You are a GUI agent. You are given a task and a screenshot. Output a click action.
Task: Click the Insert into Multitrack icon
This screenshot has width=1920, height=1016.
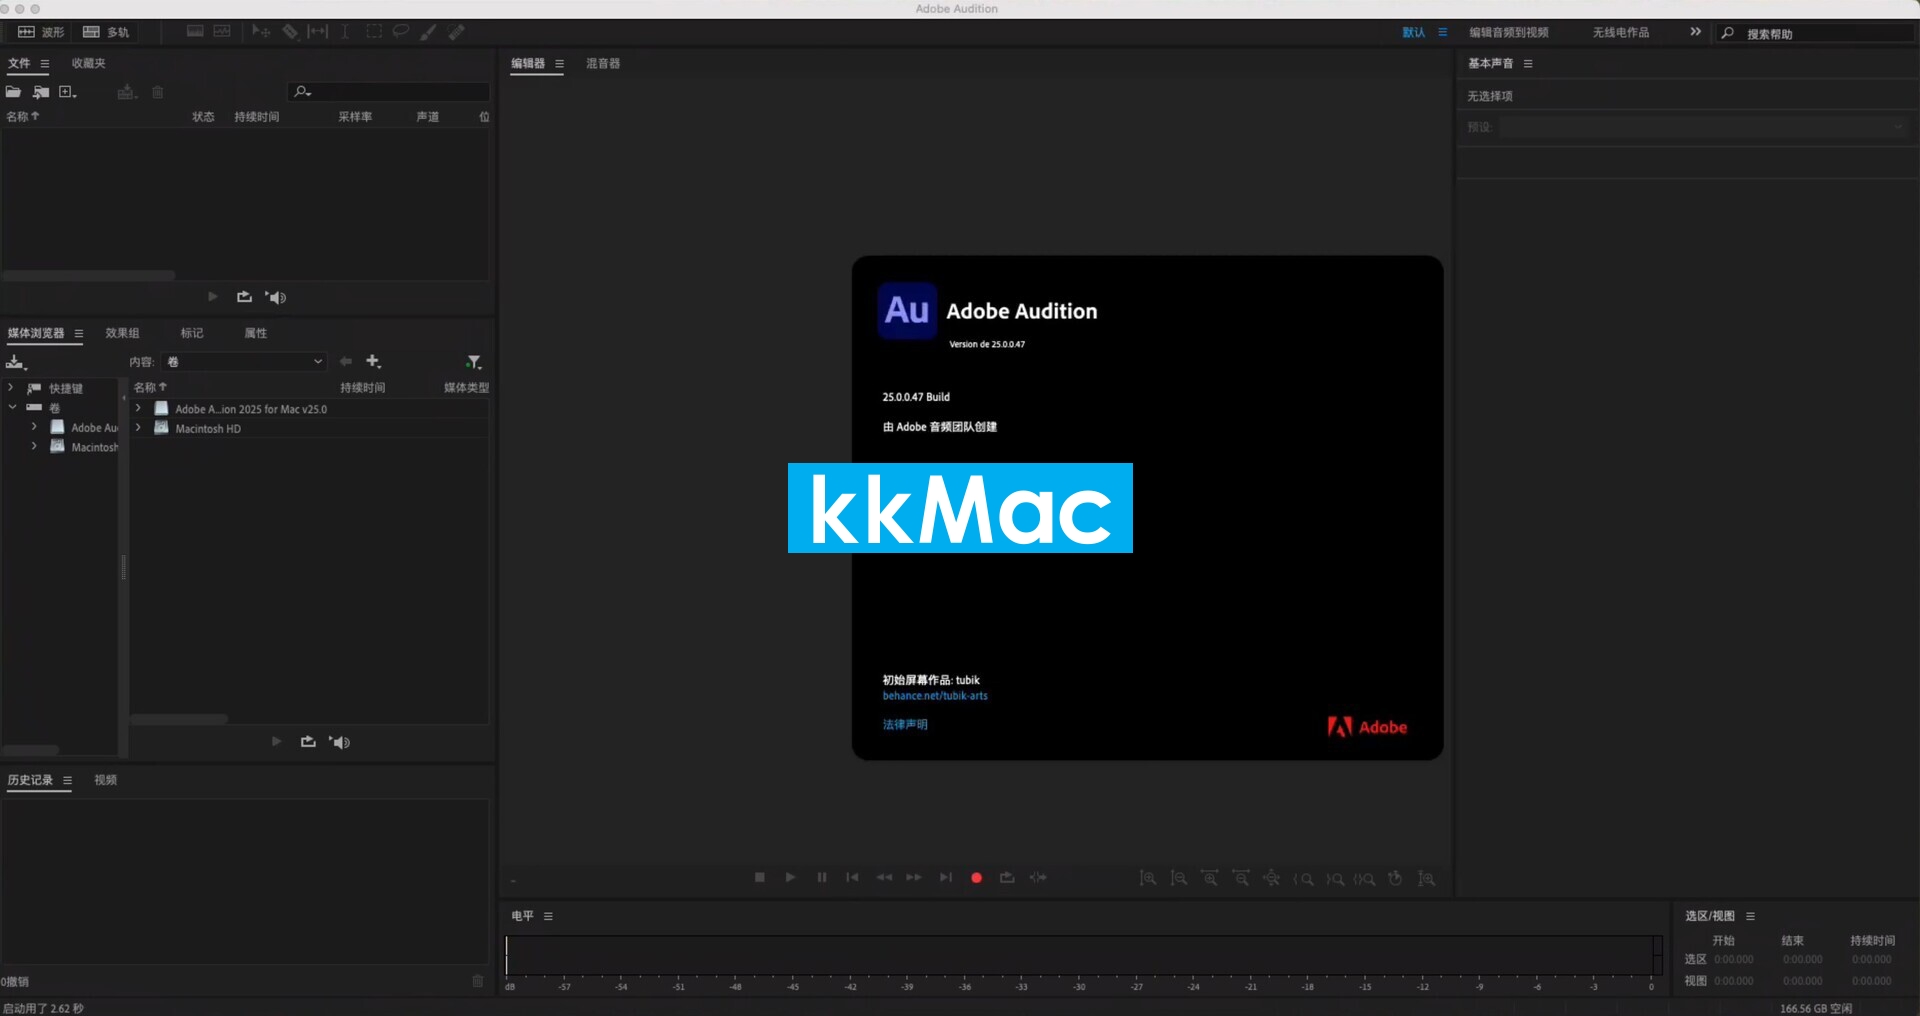coord(127,92)
